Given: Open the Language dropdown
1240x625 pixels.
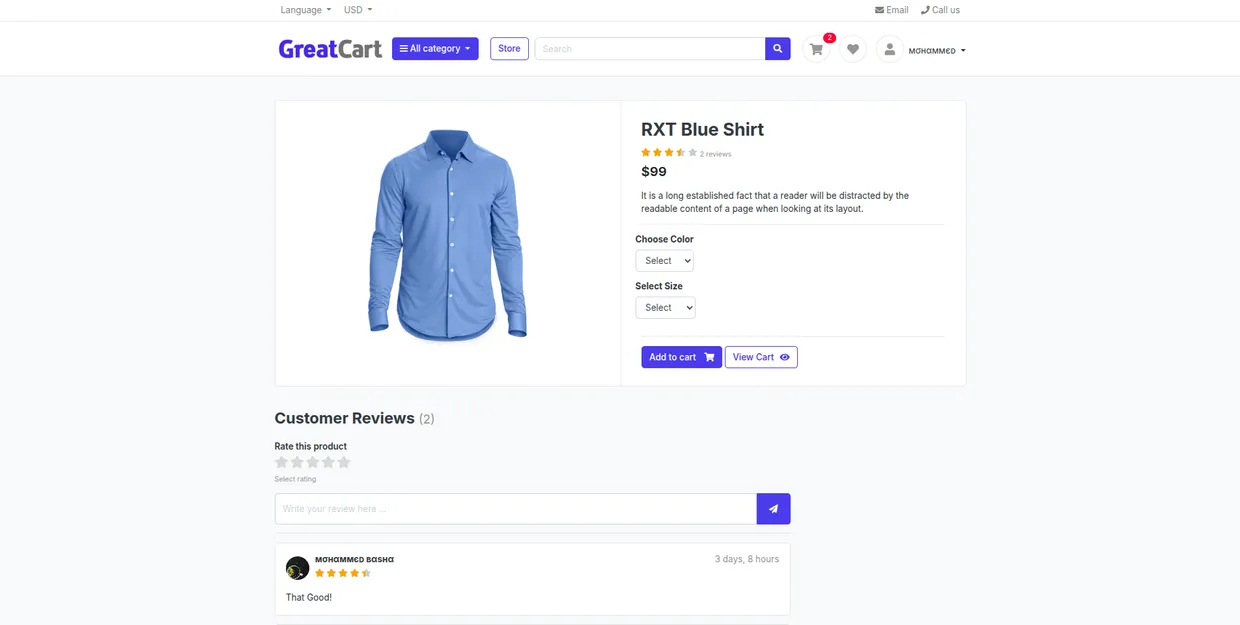Looking at the screenshot, I should pos(306,10).
